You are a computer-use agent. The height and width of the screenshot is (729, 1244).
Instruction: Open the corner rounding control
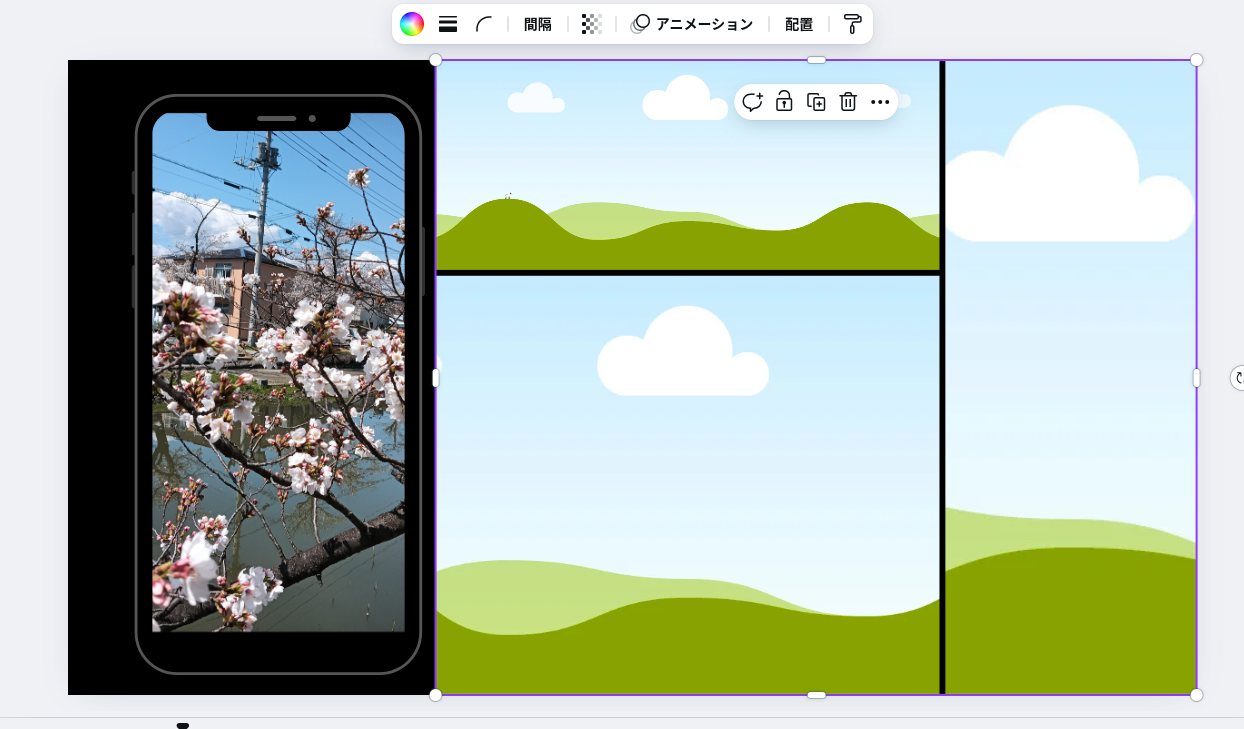point(484,24)
